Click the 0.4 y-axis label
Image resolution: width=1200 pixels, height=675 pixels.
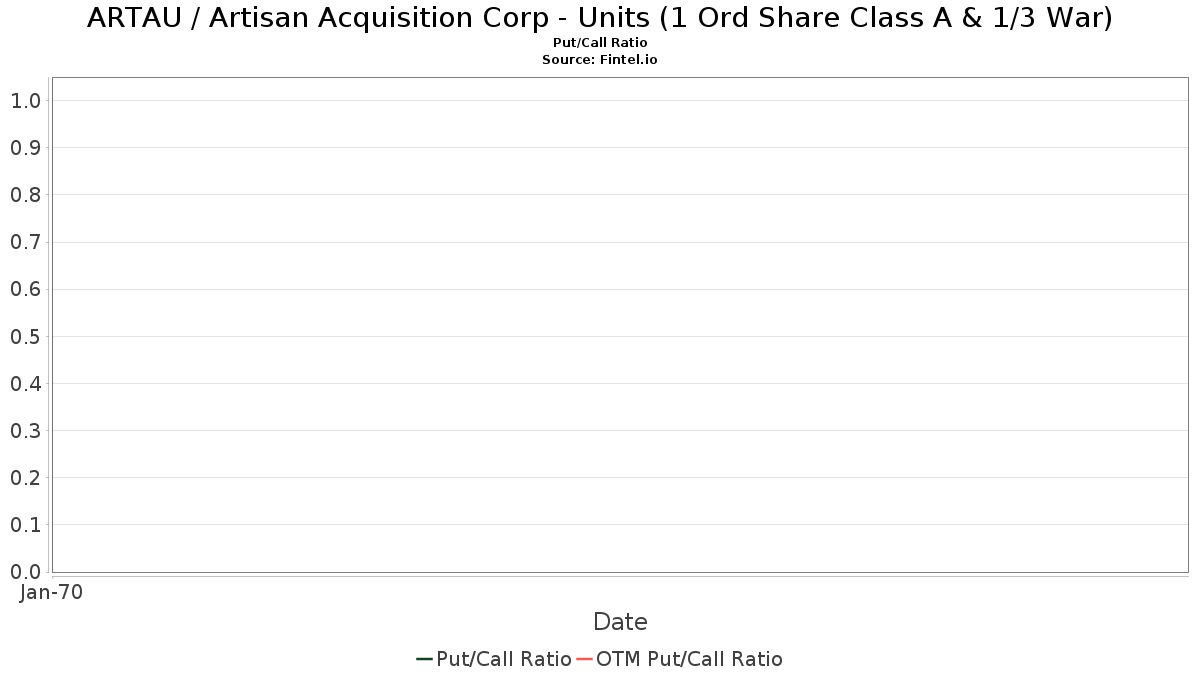(25, 384)
